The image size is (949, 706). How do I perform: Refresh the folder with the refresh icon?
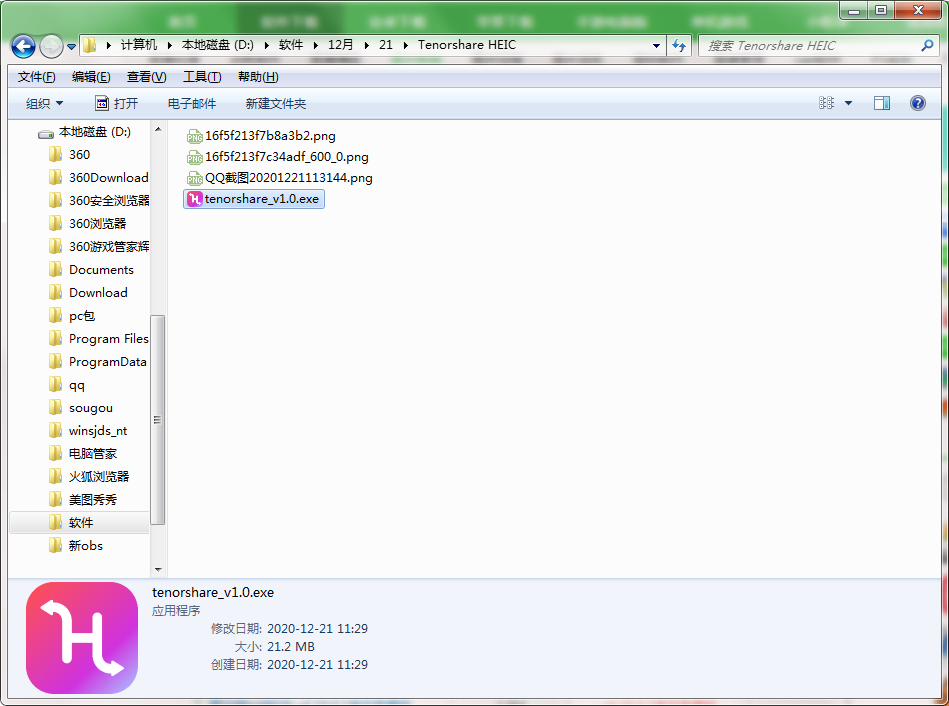click(x=679, y=45)
